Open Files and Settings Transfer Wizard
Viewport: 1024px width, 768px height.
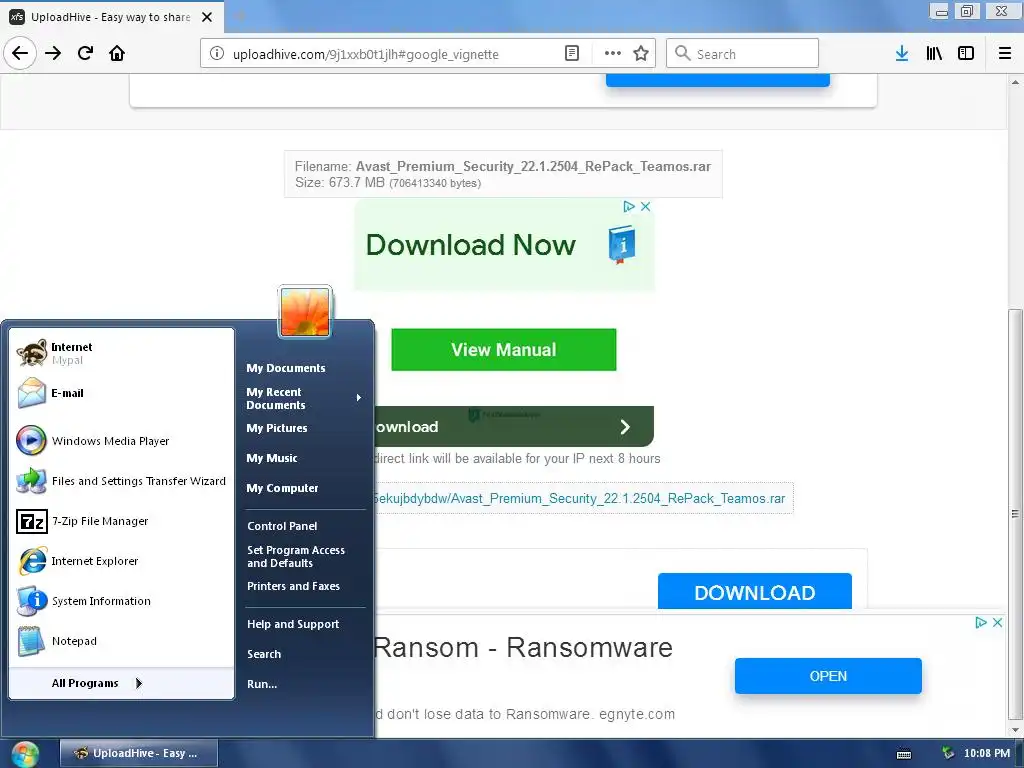[x=121, y=481]
